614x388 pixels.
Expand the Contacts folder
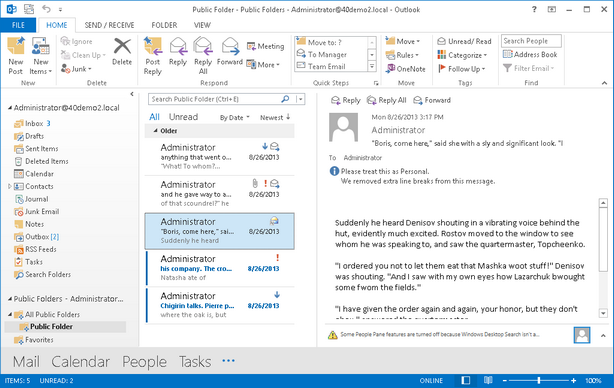coord(10,186)
